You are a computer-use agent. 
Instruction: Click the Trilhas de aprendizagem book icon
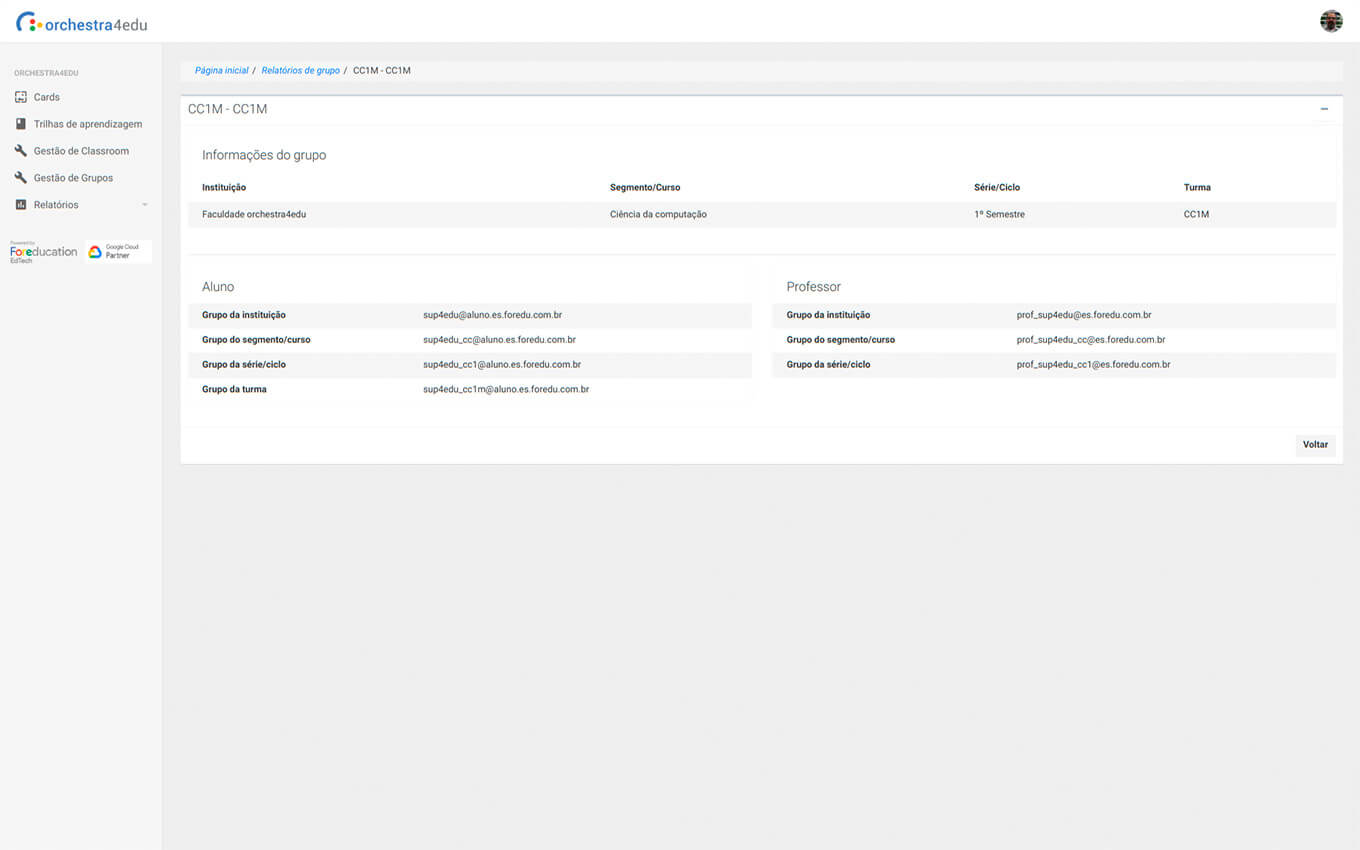pyautogui.click(x=21, y=124)
